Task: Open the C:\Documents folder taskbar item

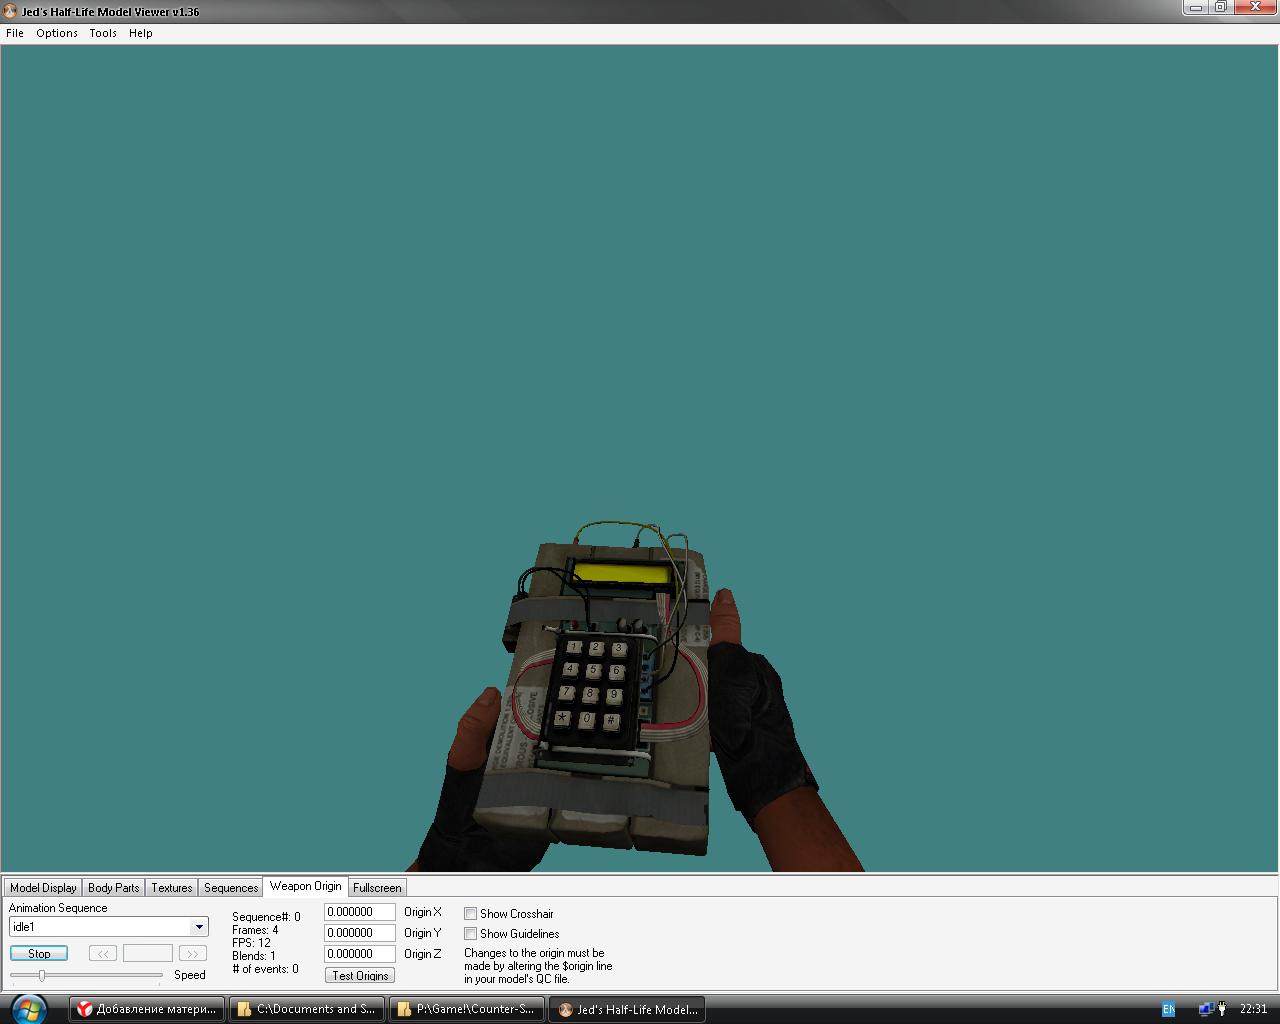Action: [307, 1009]
